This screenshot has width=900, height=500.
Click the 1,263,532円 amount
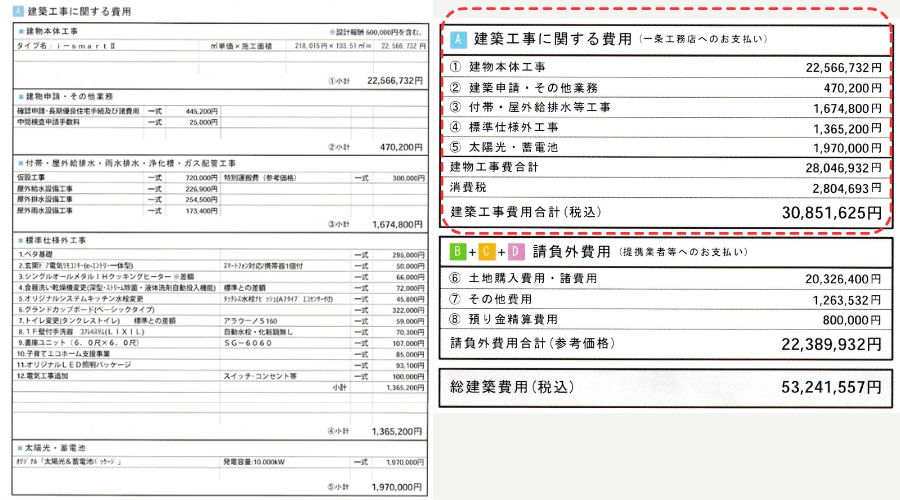(x=847, y=300)
